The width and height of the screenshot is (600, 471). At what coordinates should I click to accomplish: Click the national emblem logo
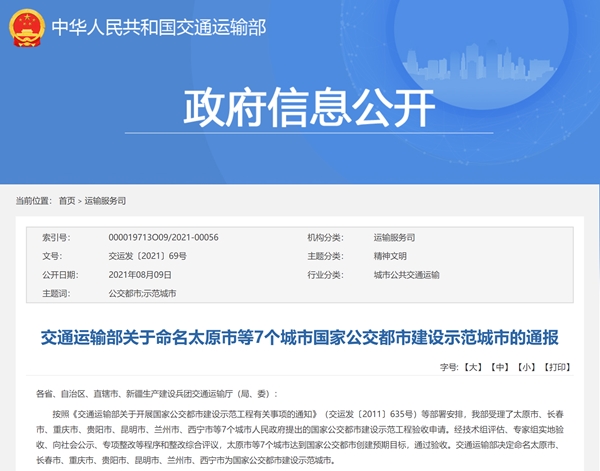tap(27, 28)
